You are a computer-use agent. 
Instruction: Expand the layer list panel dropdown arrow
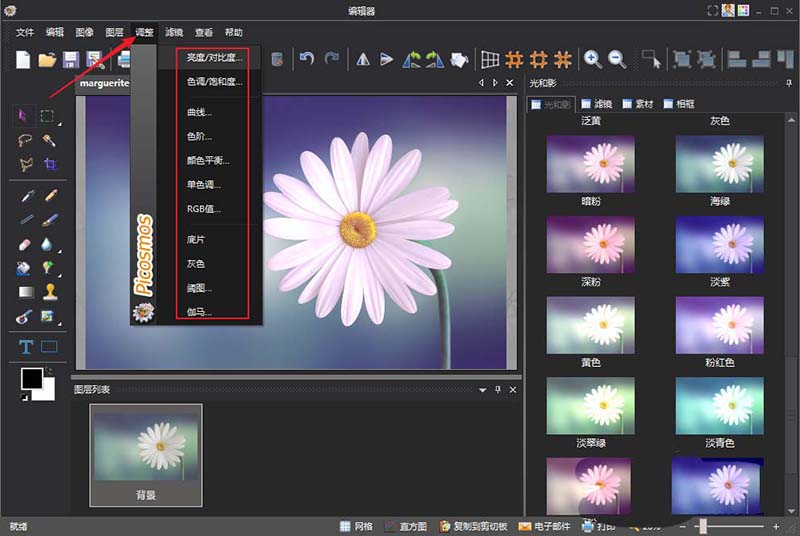coord(482,390)
